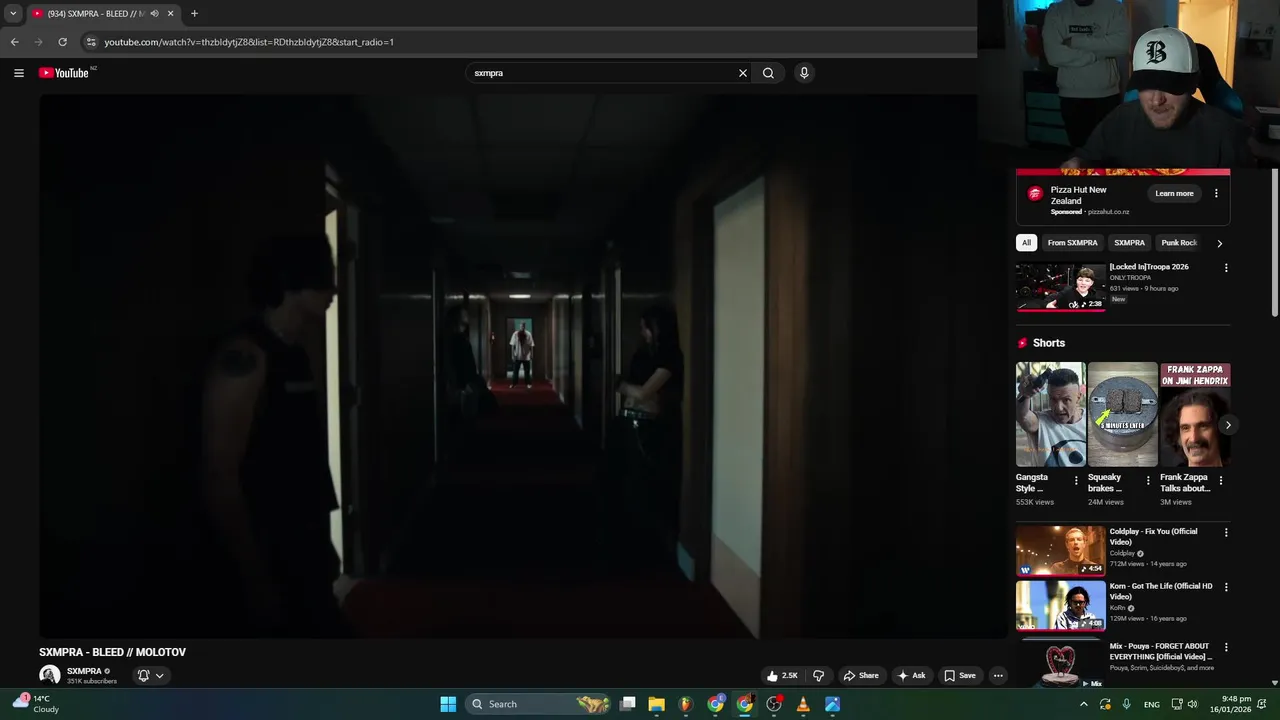
Task: Click Learn more on Pizza Hut ad
Action: (x=1174, y=194)
